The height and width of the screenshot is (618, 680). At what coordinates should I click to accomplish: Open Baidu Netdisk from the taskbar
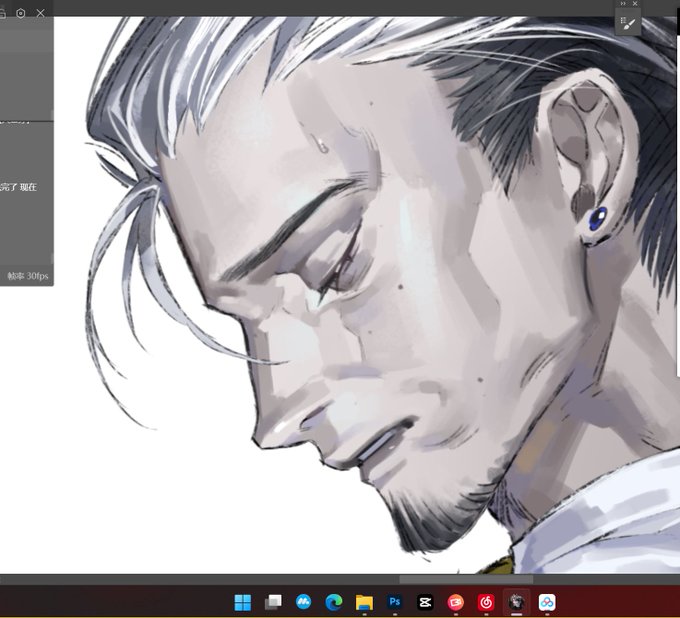[547, 602]
